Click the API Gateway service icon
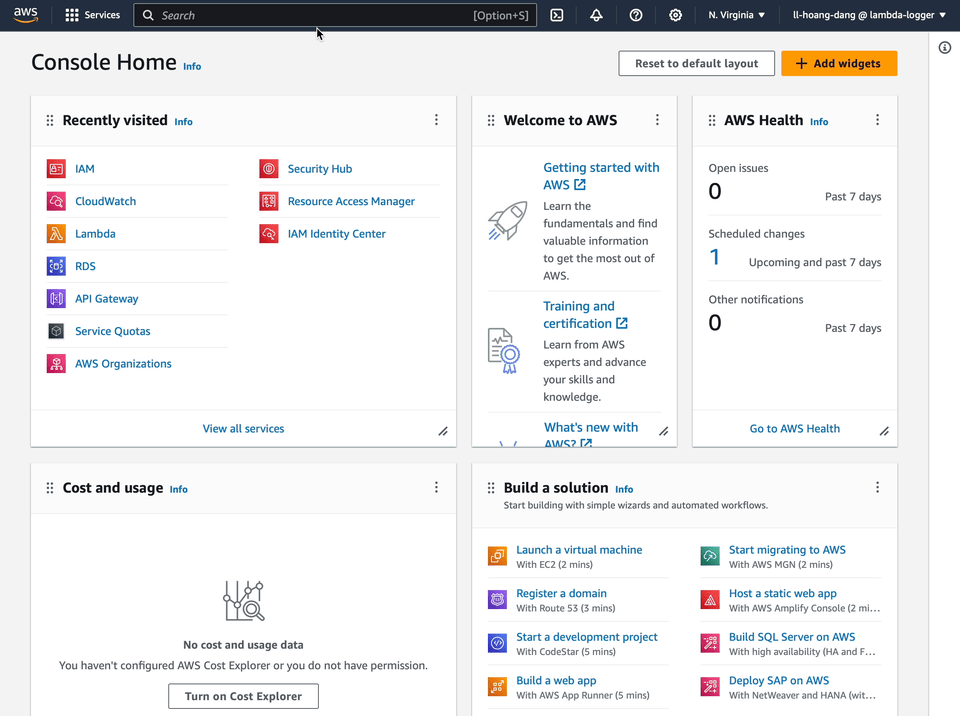 (x=56, y=298)
